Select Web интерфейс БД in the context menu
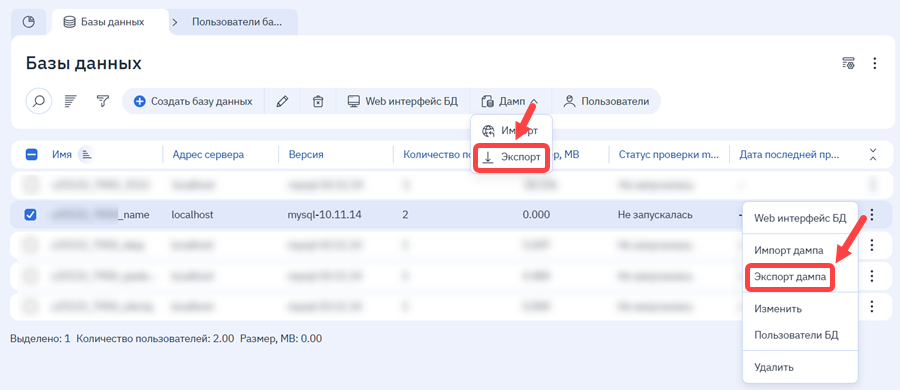 800,218
